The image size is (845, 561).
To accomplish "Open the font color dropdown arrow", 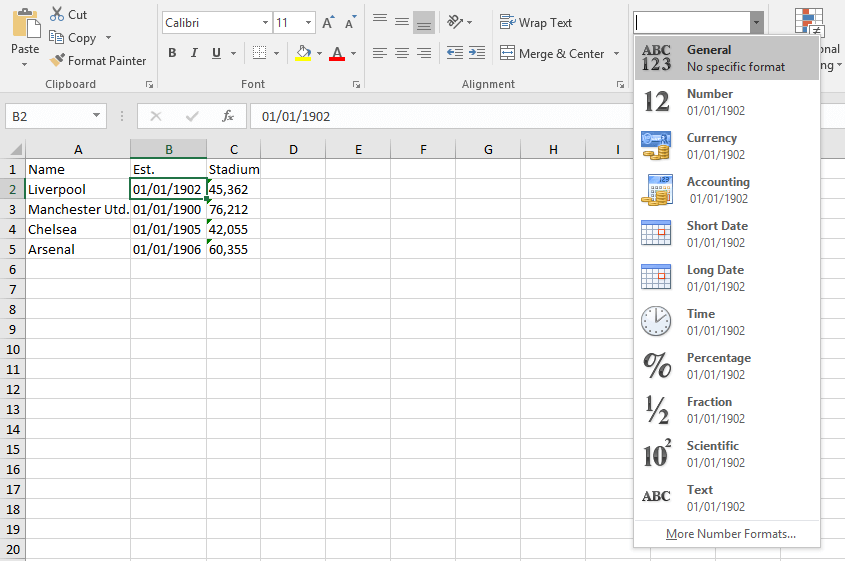I will tap(354, 53).
